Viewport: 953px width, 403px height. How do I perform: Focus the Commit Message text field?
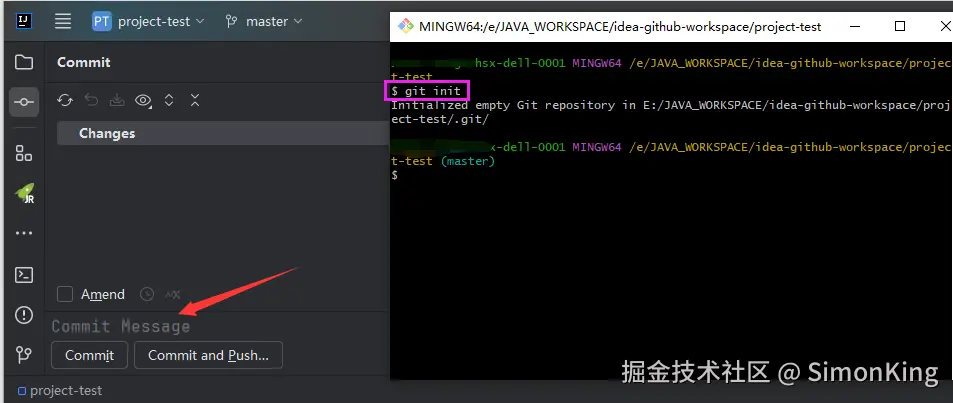(x=219, y=326)
